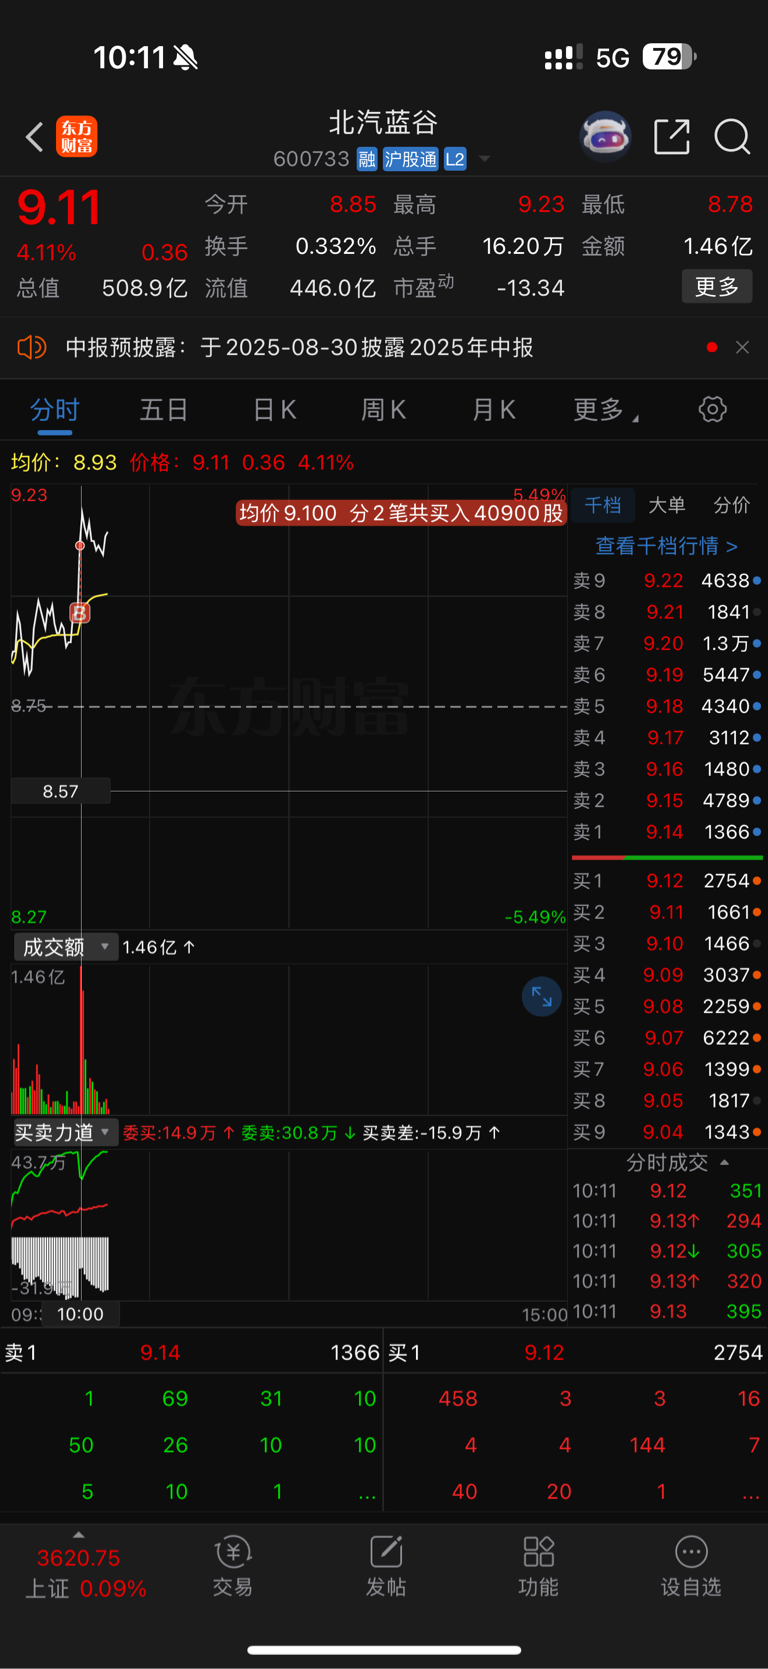Tap the 8.57 crosshair price label

60,792
